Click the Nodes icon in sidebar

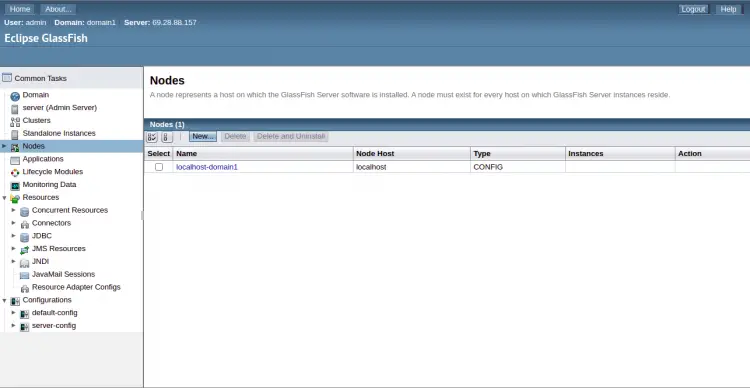(15, 147)
